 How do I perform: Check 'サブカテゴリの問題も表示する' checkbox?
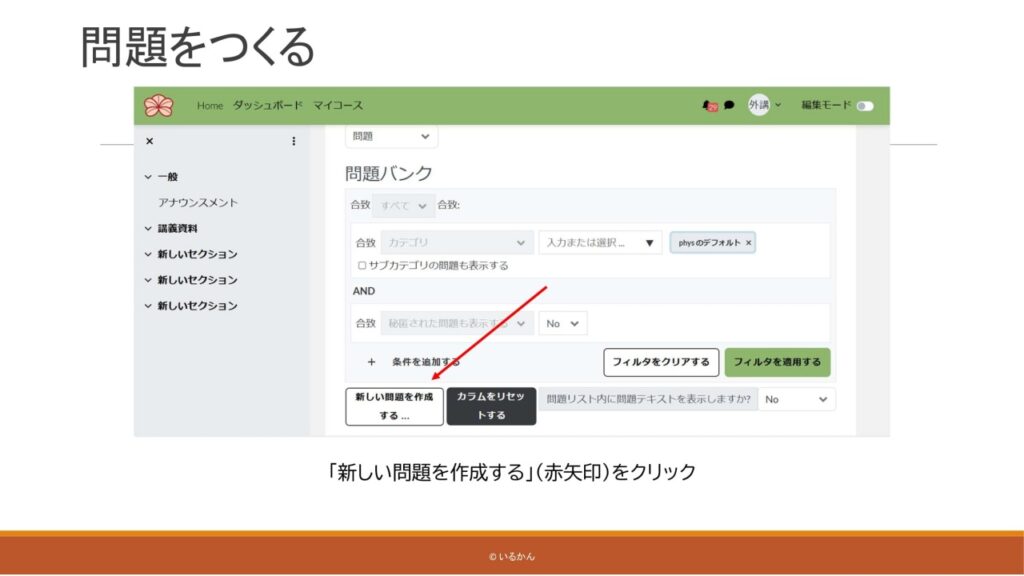click(x=362, y=266)
